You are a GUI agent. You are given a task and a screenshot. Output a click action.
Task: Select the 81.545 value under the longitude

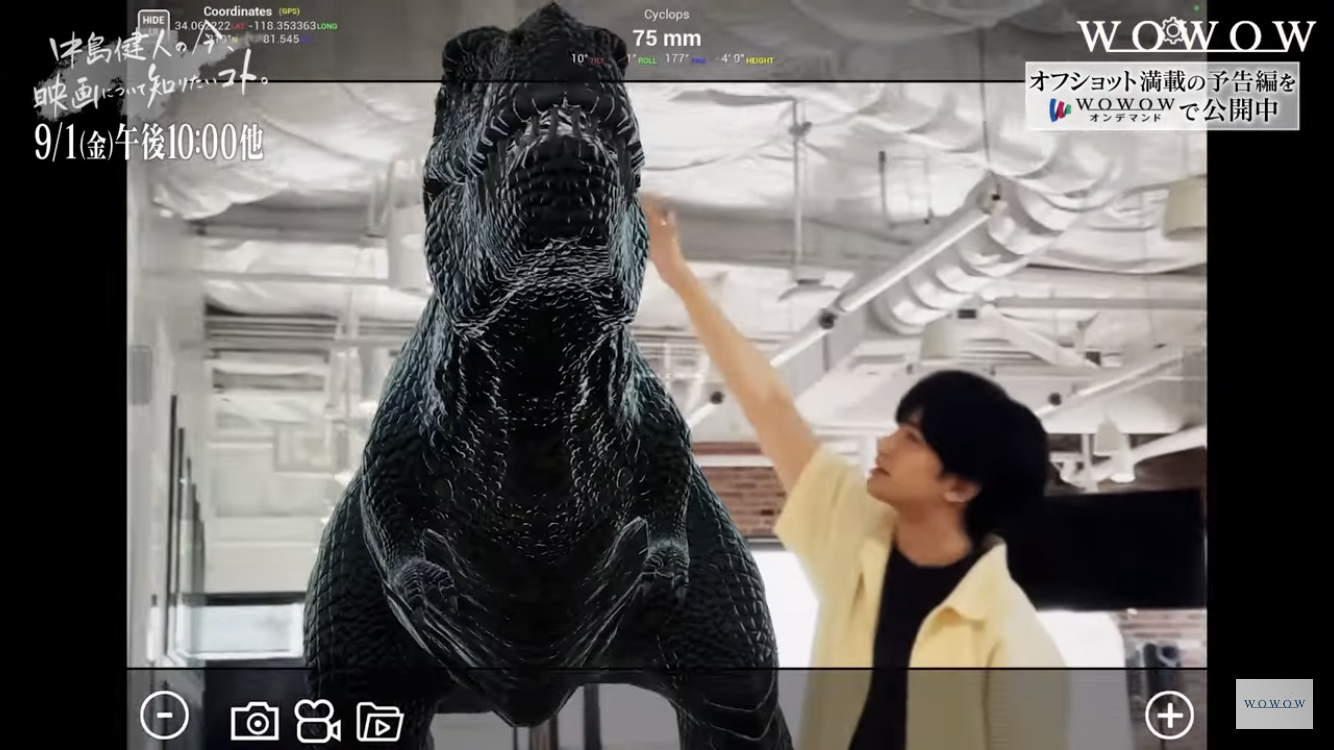pyautogui.click(x=281, y=39)
